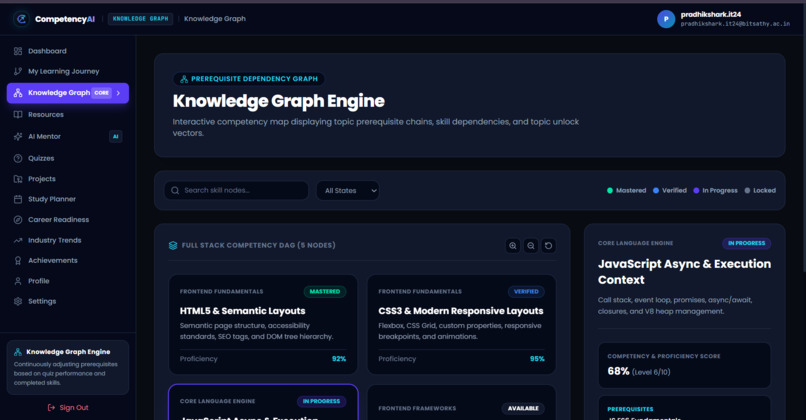This screenshot has height=420, width=806.
Task: Click the pradhikshark.it24 username
Action: [x=711, y=14]
